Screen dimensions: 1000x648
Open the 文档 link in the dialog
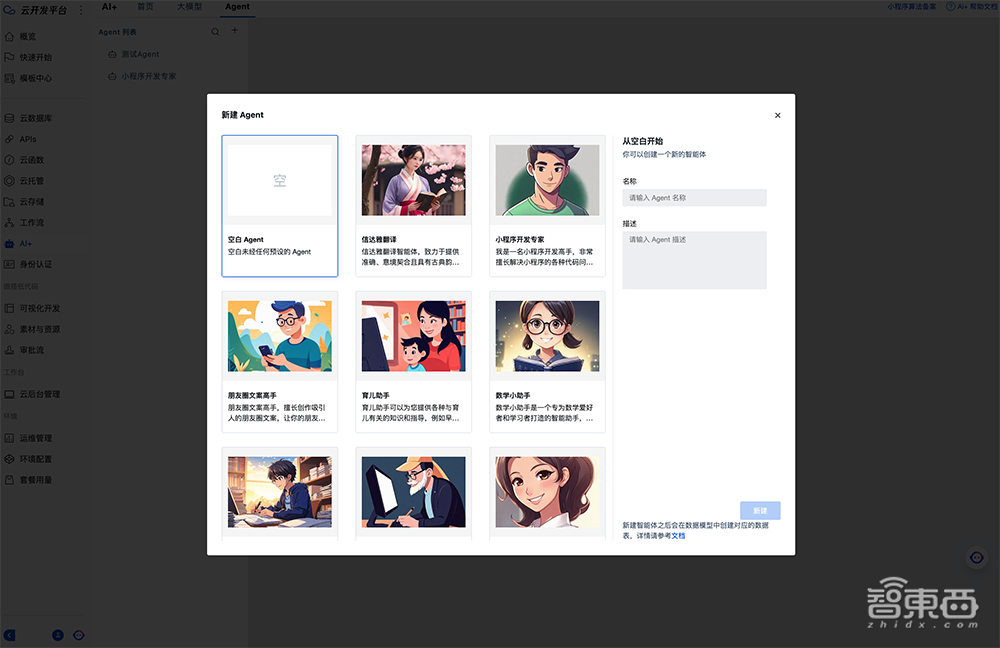(680, 535)
